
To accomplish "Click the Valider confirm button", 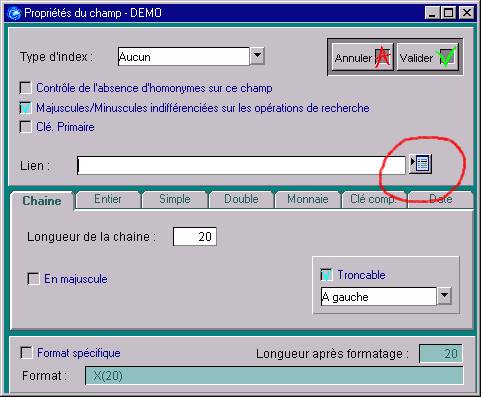I will 428,57.
